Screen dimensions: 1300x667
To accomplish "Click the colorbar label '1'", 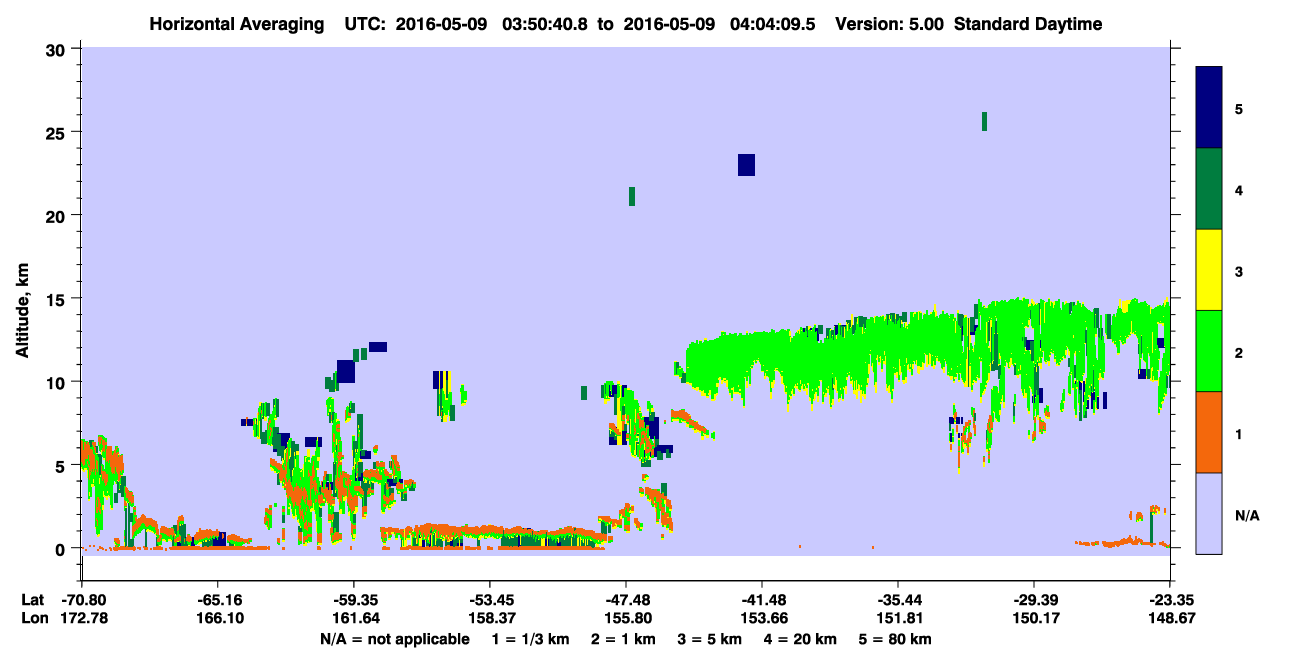I will (1238, 433).
